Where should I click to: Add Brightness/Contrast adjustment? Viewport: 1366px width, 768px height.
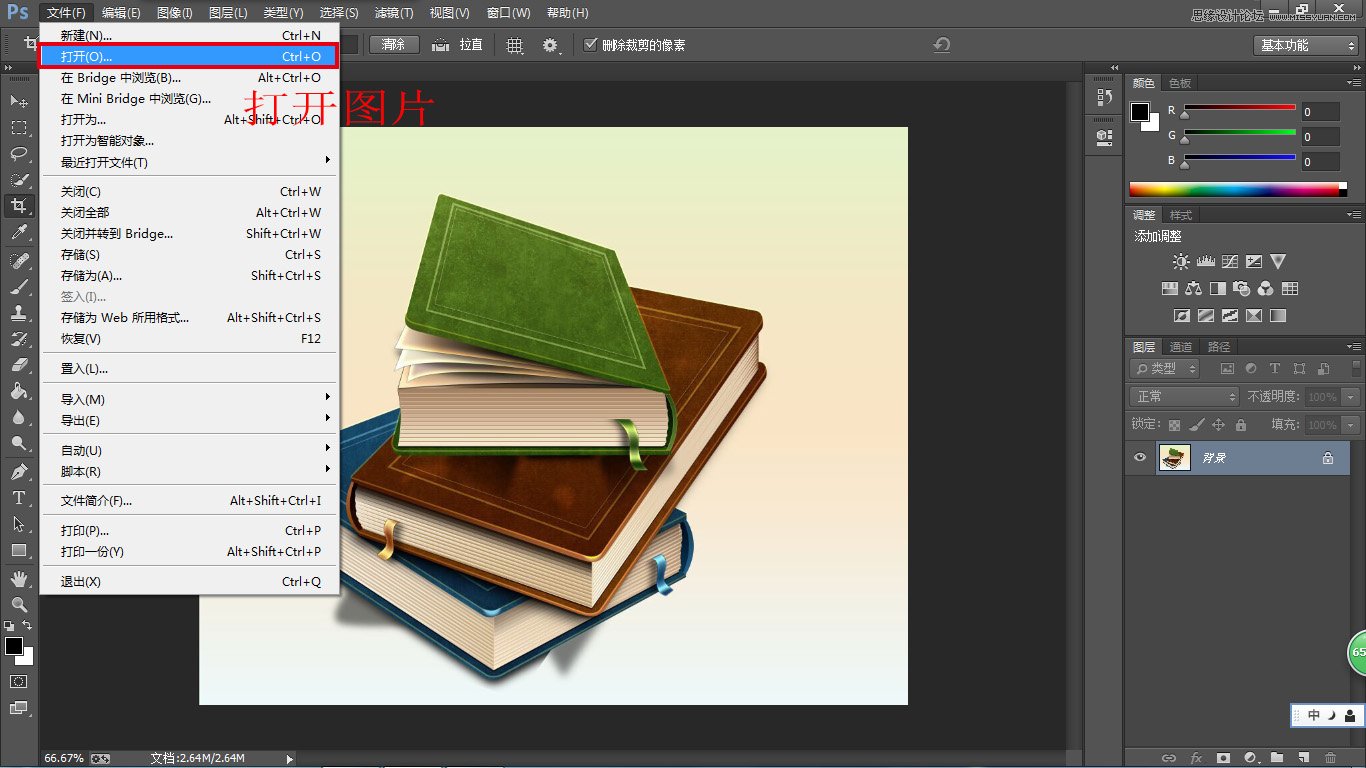1181,262
